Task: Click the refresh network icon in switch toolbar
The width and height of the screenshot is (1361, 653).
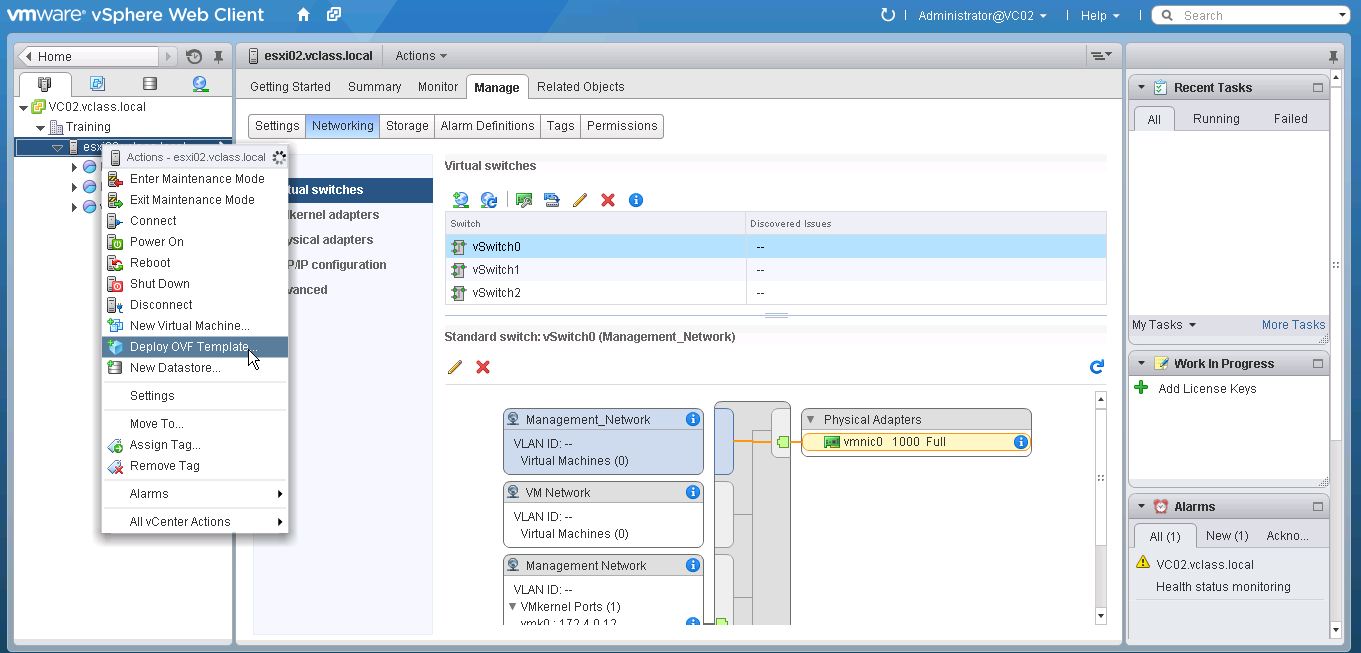Action: [x=489, y=200]
